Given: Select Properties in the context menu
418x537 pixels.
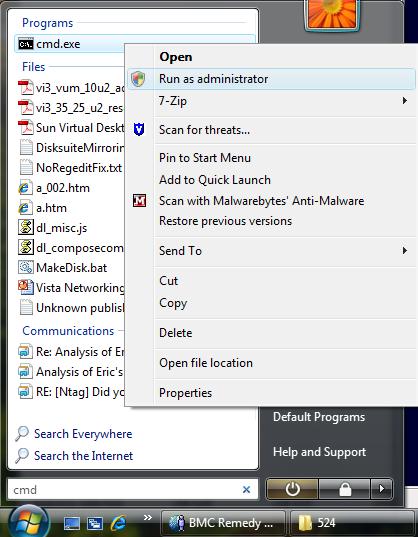Looking at the screenshot, I should (185, 393).
